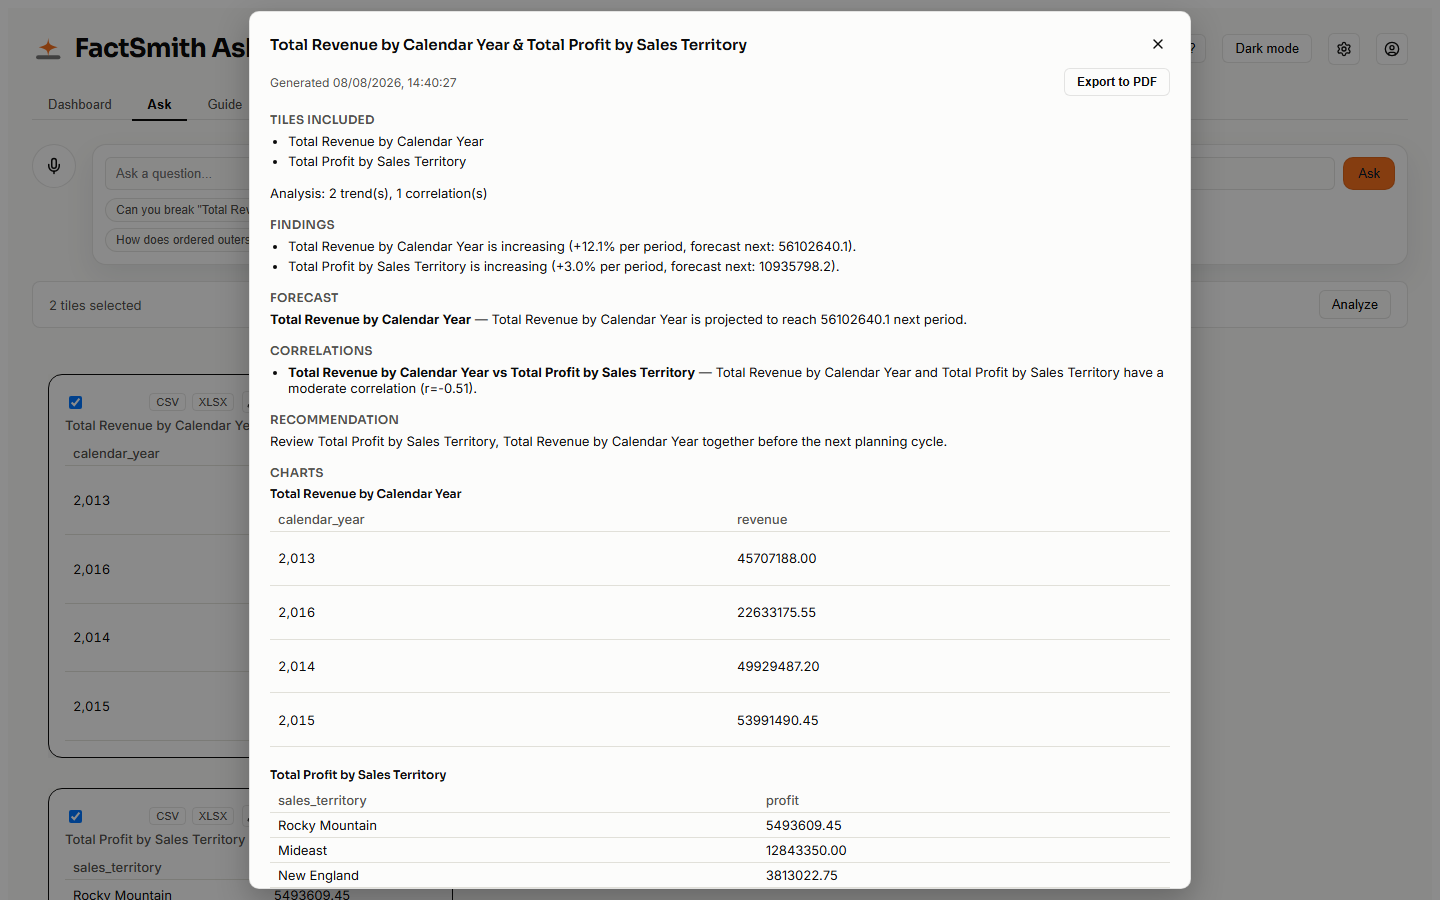Image resolution: width=1440 pixels, height=900 pixels.
Task: Click the profit column header in report
Action: tap(782, 800)
